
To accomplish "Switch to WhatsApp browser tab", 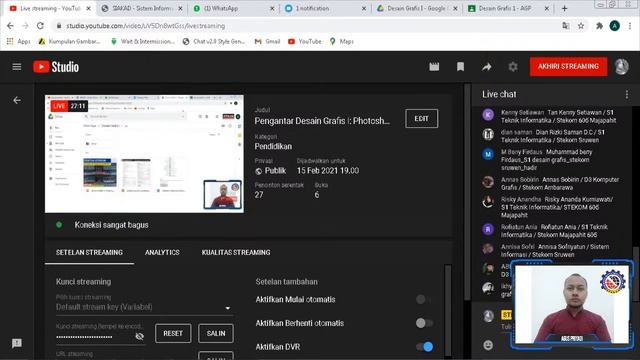I will click(x=233, y=8).
